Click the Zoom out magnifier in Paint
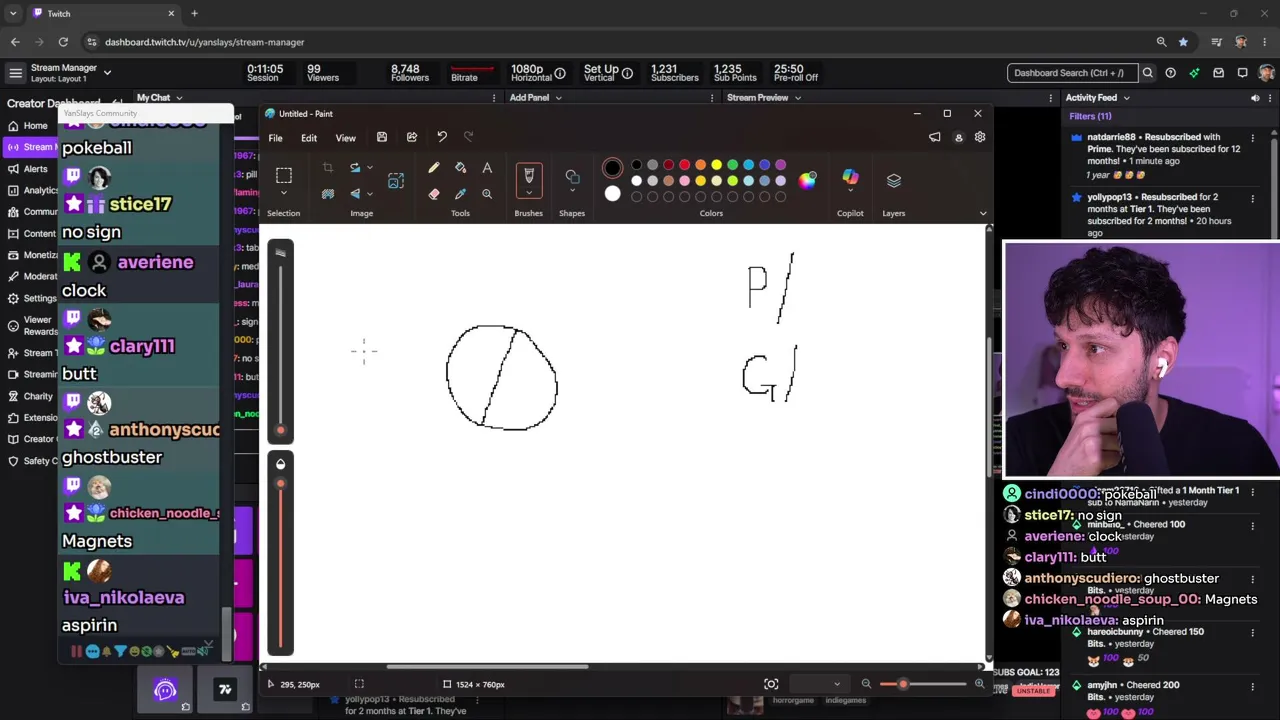 866,684
